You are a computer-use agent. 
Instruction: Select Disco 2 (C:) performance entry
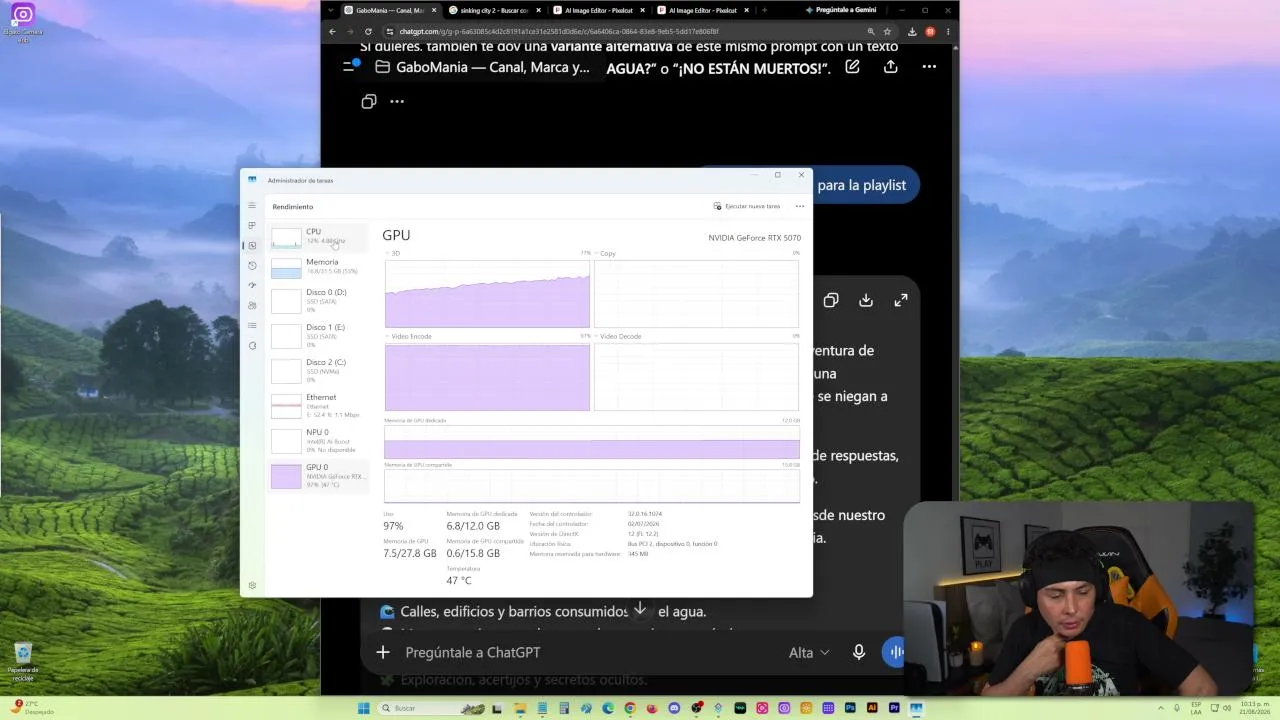(319, 370)
